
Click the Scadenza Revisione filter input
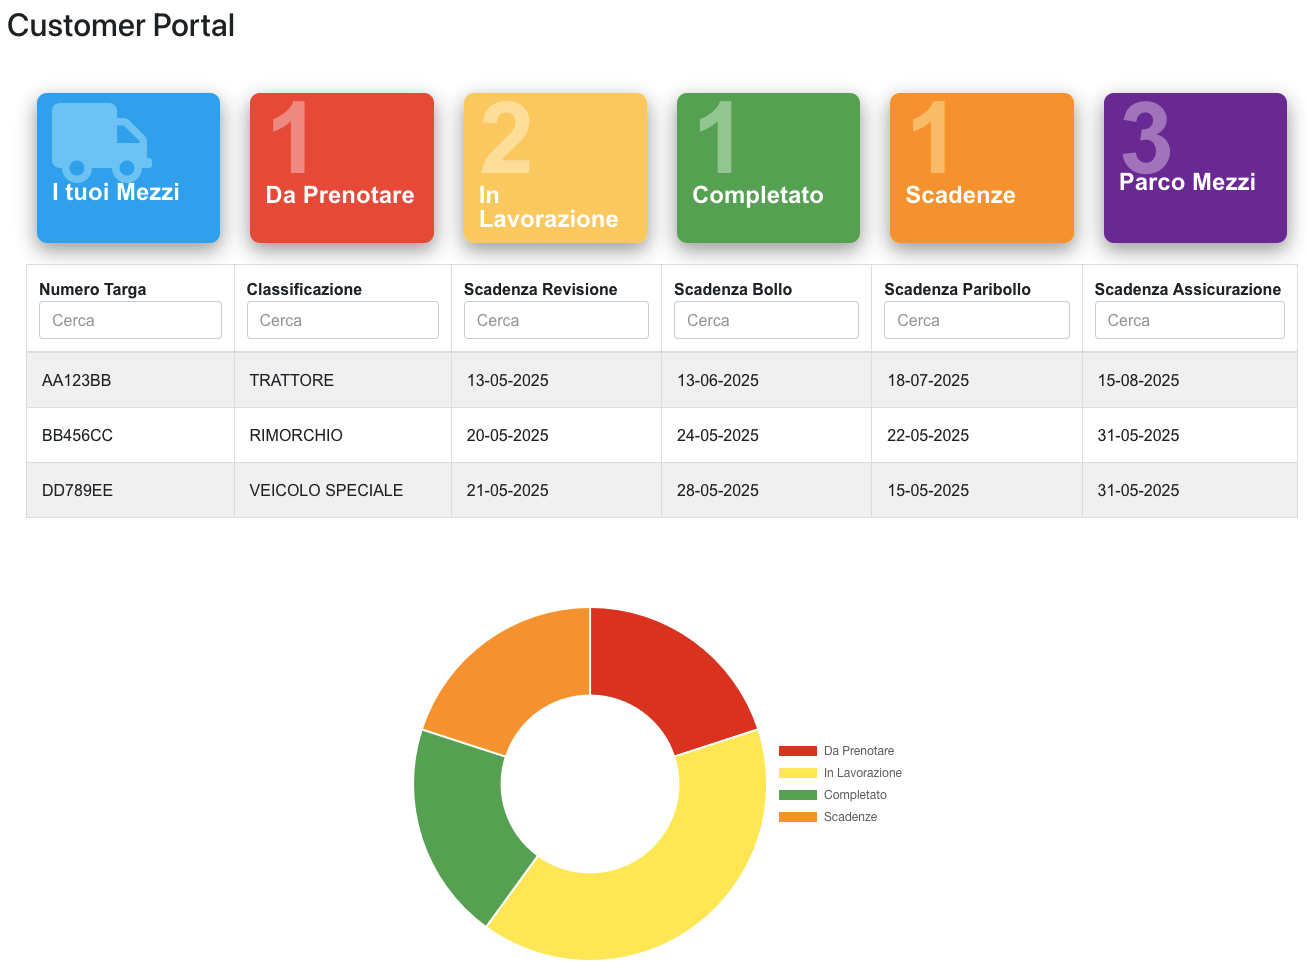(556, 320)
